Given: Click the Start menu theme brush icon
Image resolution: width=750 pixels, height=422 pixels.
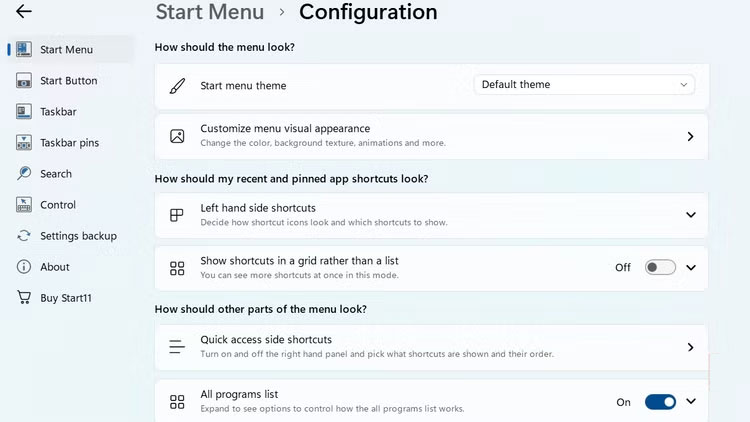Looking at the screenshot, I should pyautogui.click(x=177, y=86).
